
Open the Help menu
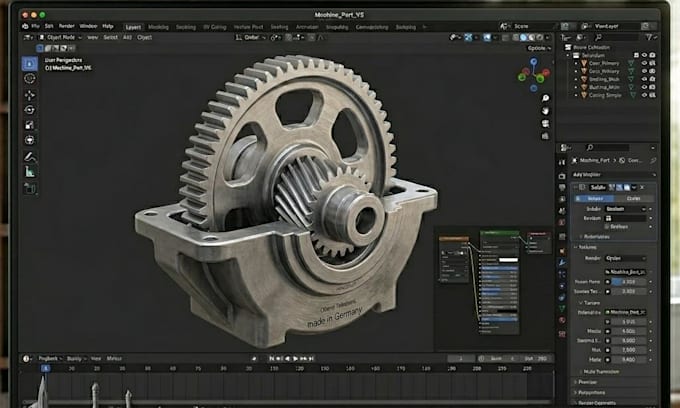[x=108, y=26]
